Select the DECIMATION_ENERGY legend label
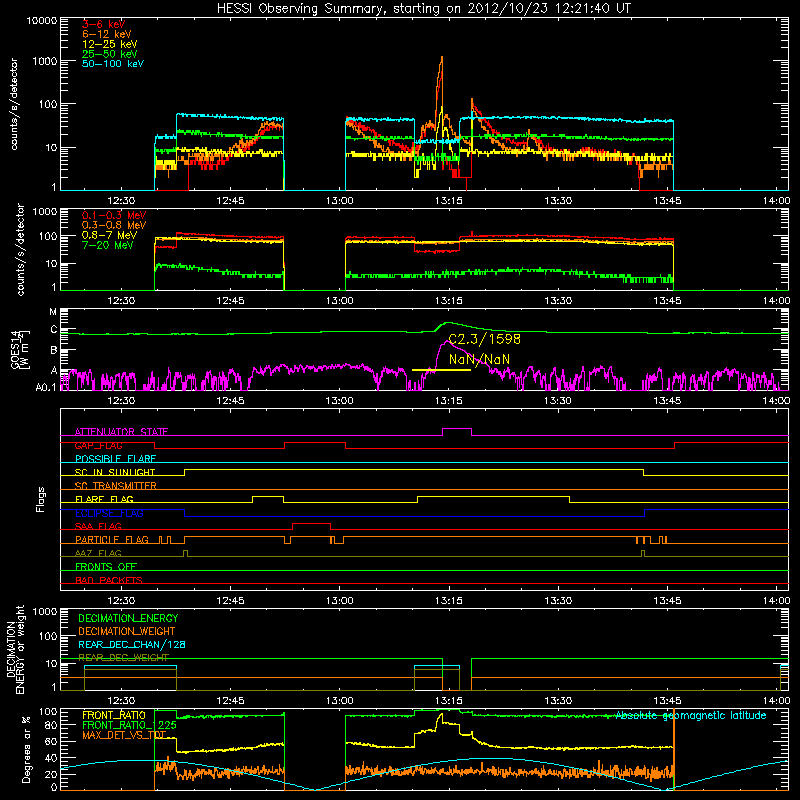Image resolution: width=800 pixels, height=800 pixels. [x=128, y=618]
